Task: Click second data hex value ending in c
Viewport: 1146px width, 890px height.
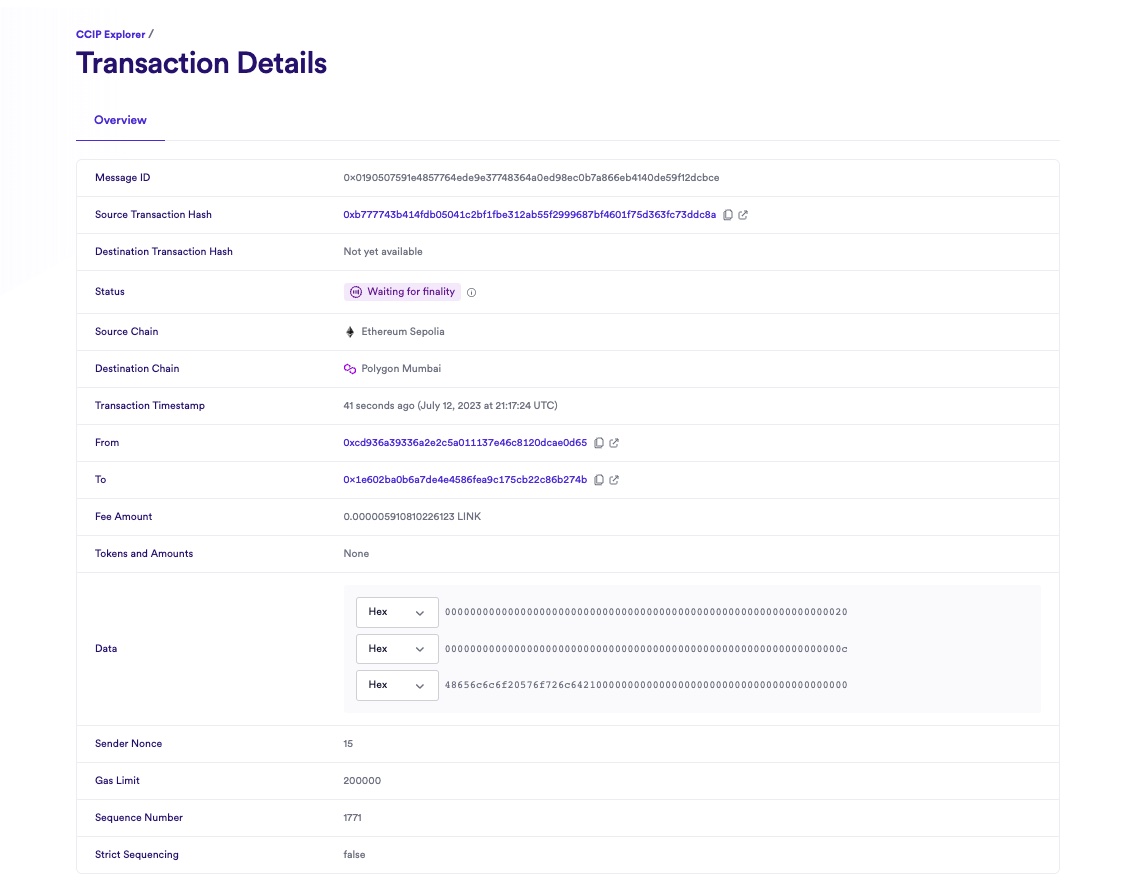Action: click(x=646, y=649)
